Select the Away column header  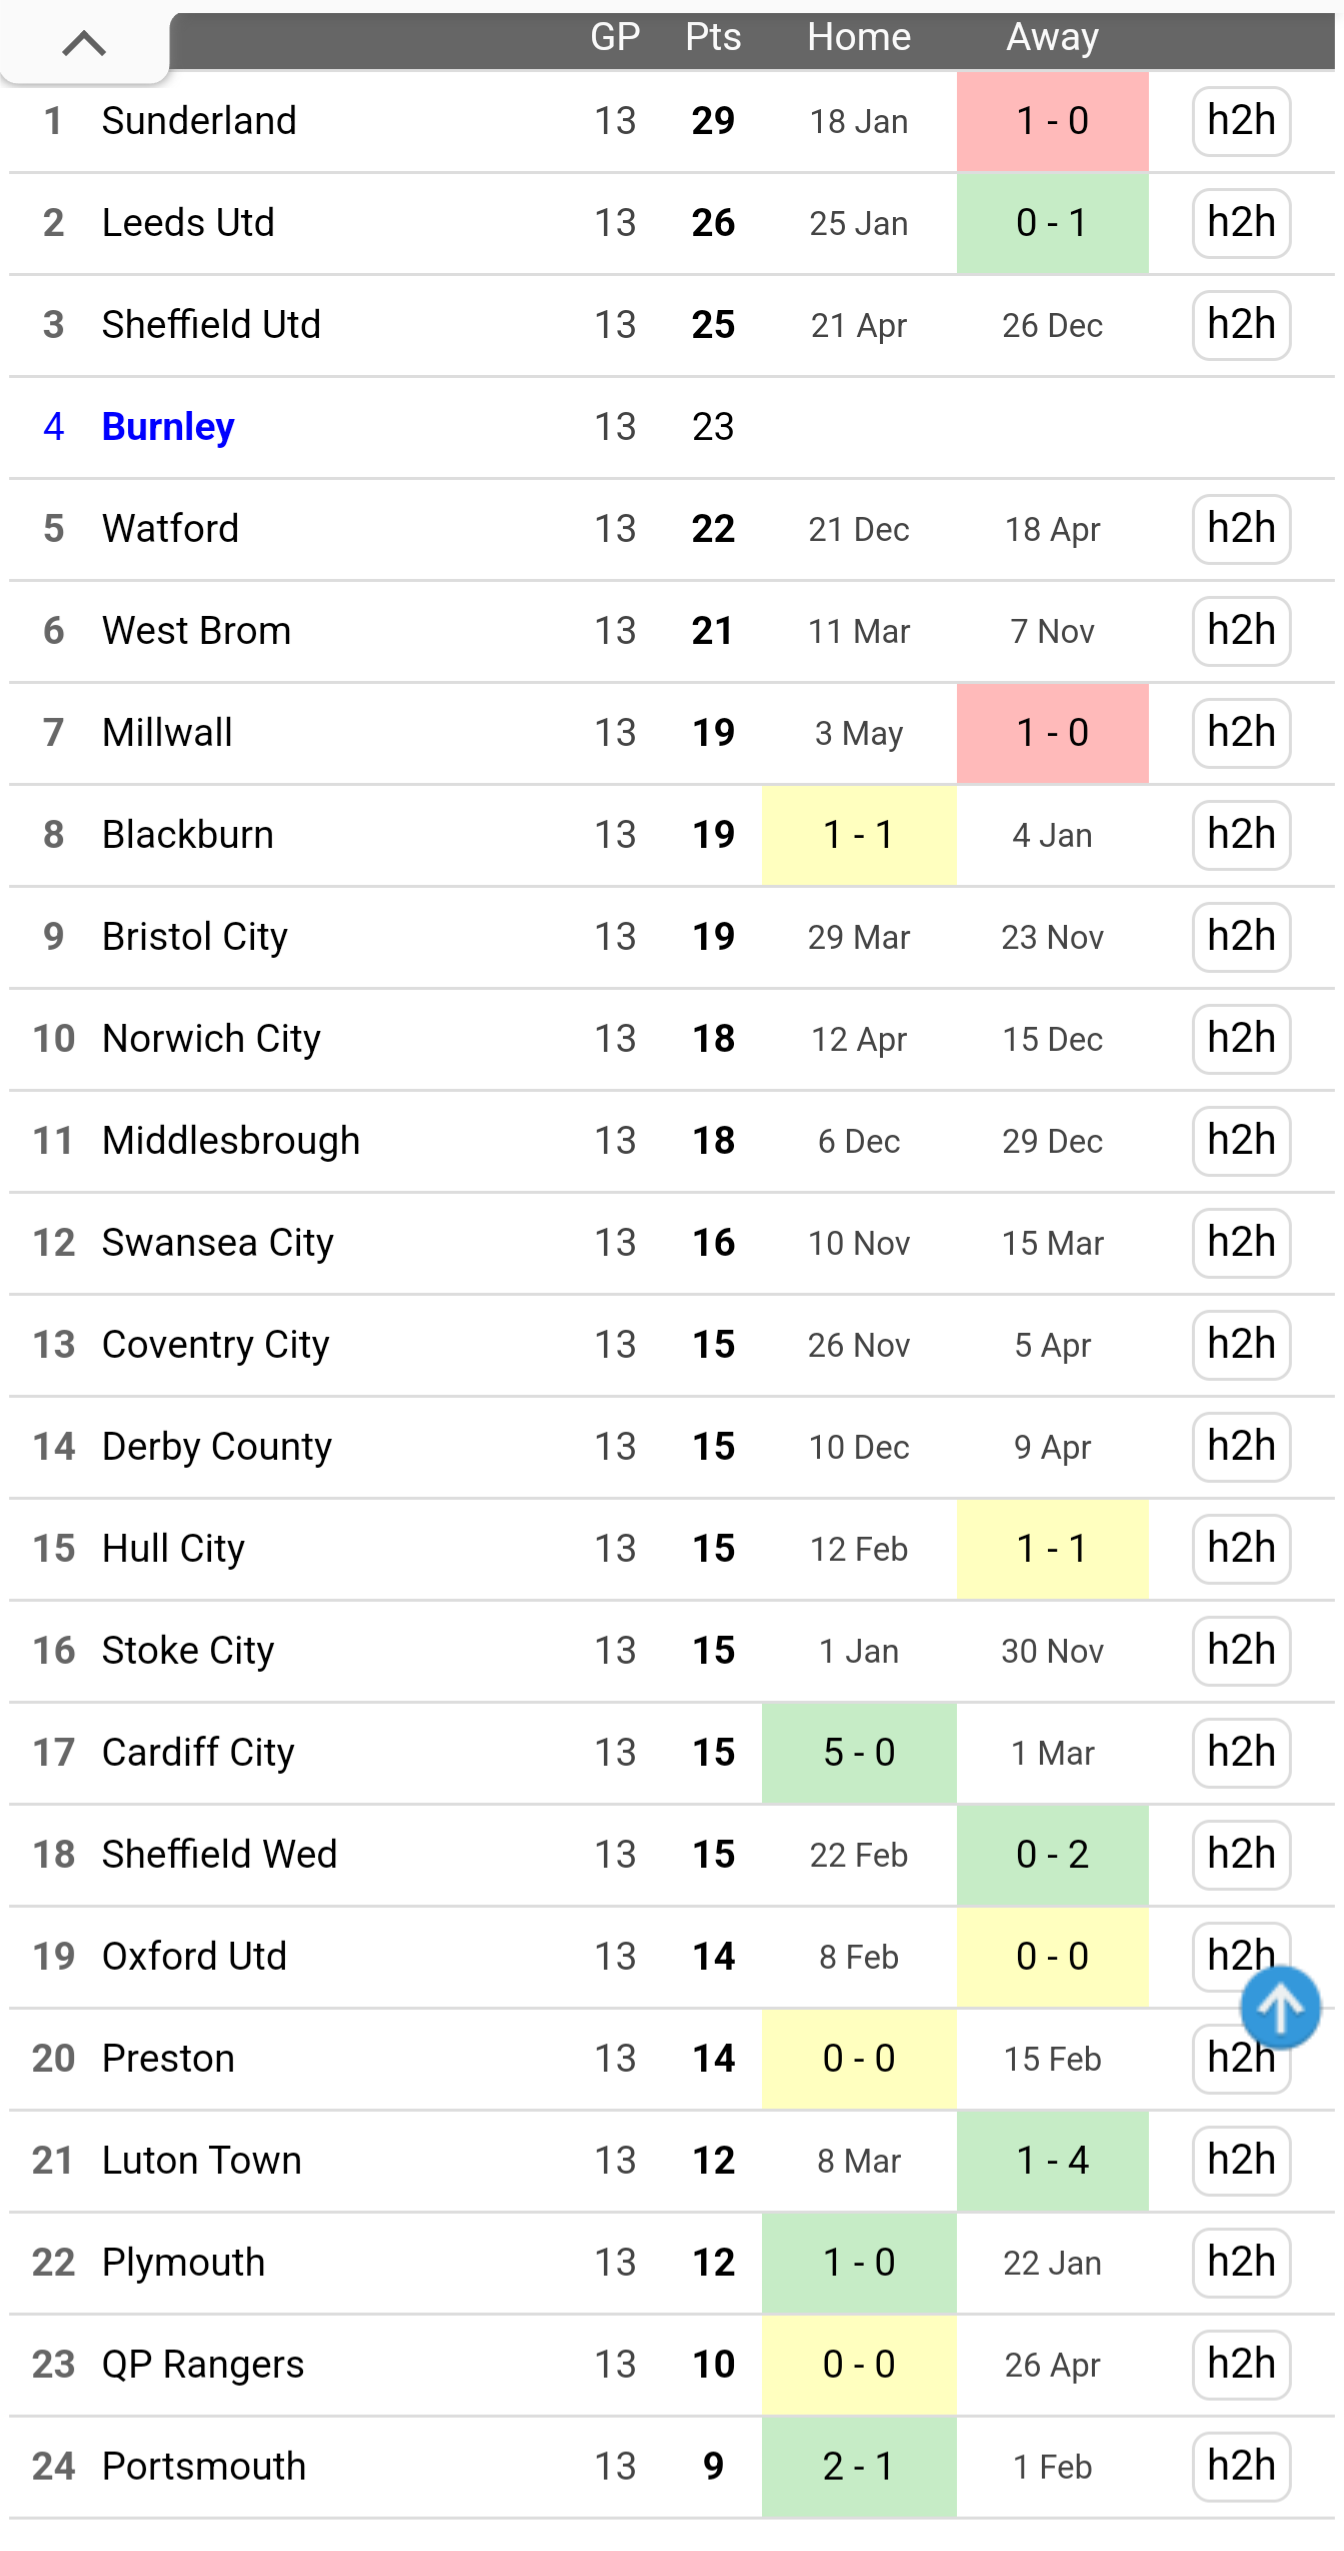tap(1052, 37)
